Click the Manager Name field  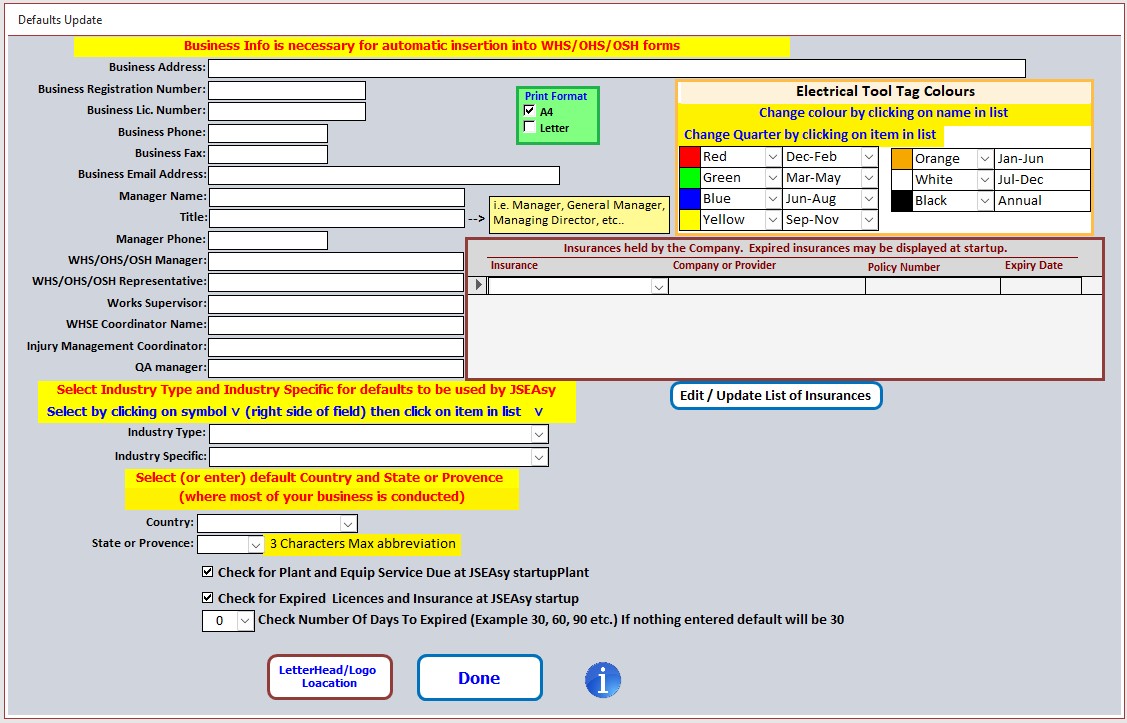pyautogui.click(x=336, y=198)
